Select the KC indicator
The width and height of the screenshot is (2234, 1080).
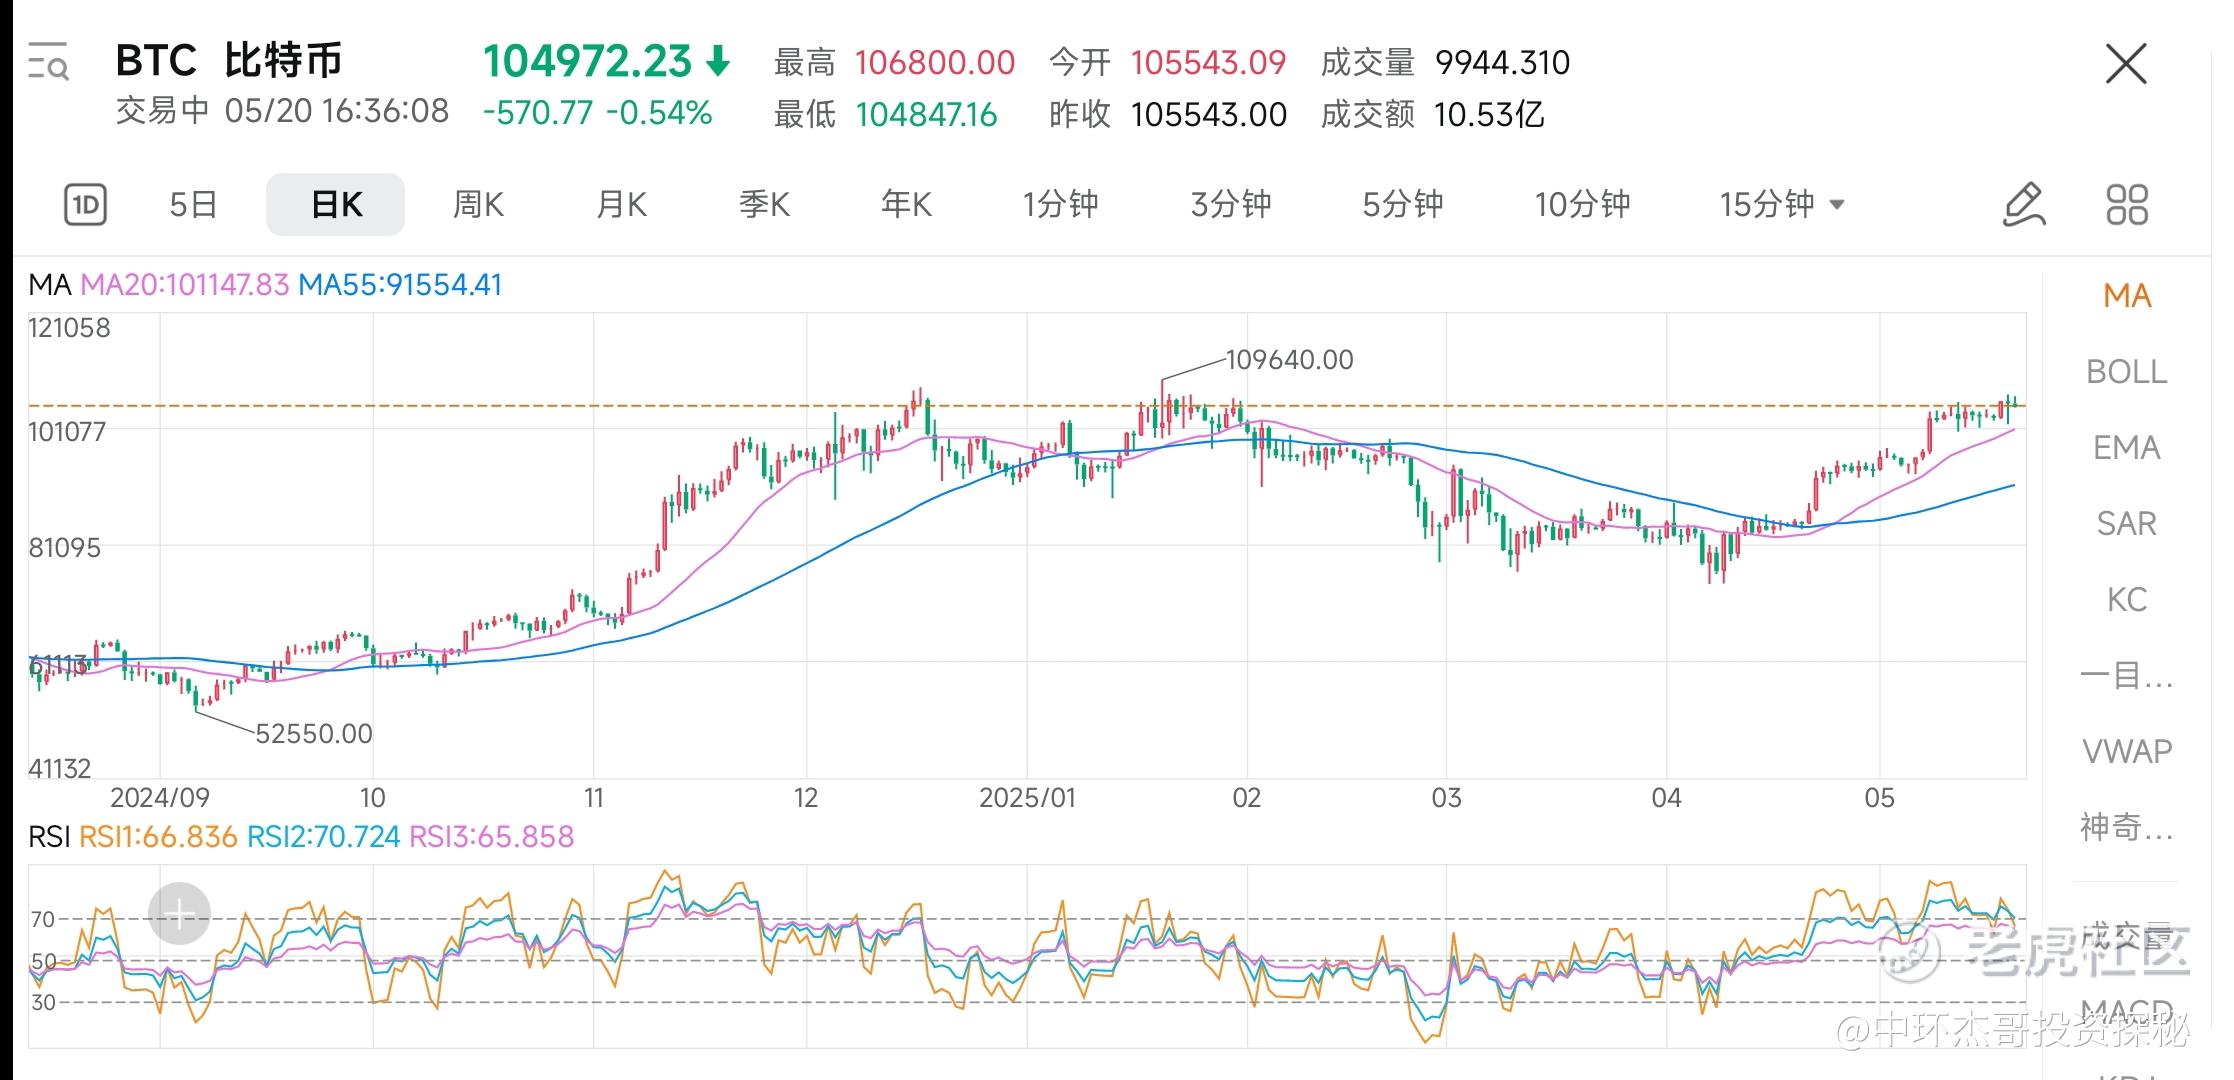point(2126,600)
